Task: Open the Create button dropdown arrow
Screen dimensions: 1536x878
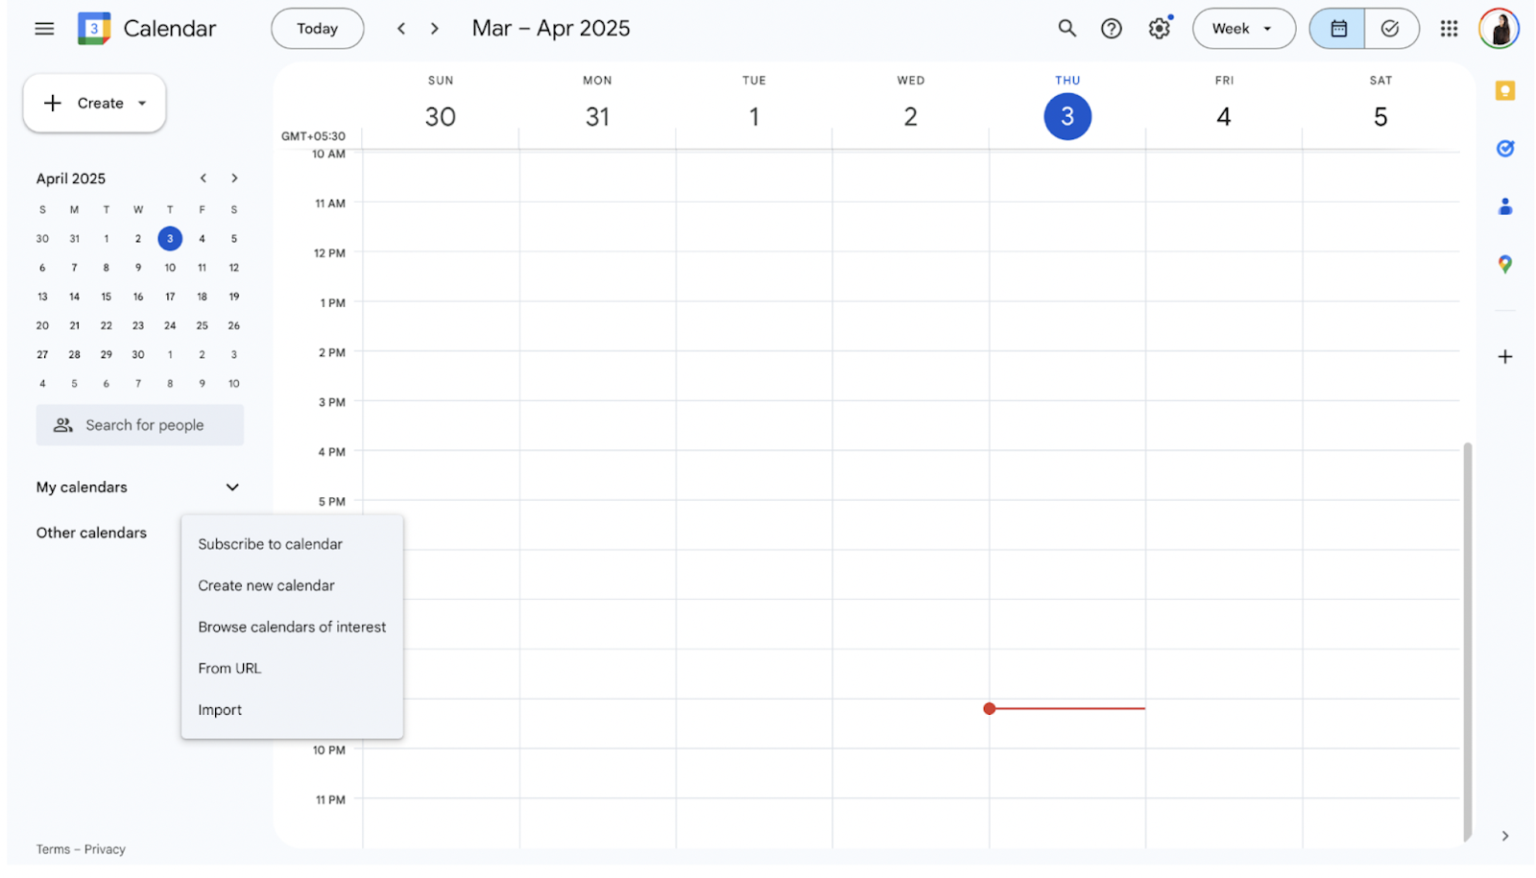Action: (141, 103)
